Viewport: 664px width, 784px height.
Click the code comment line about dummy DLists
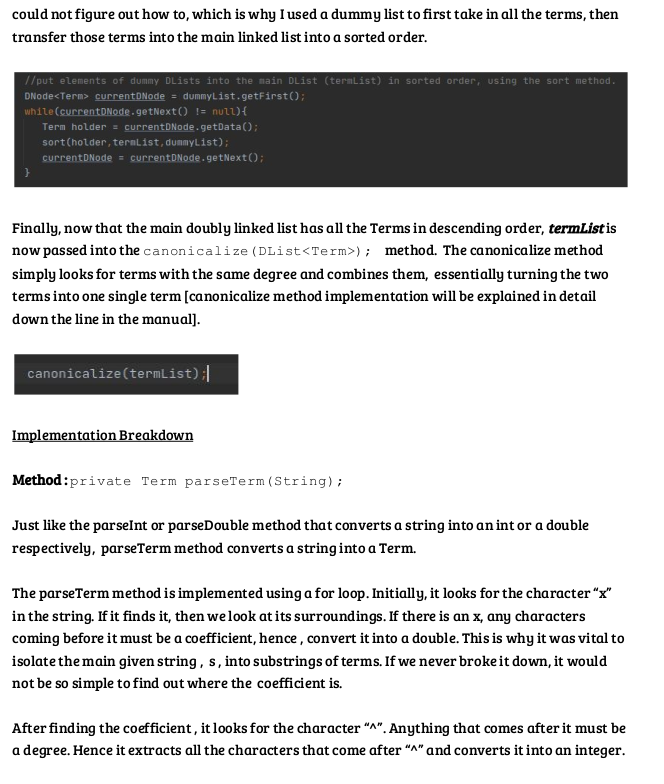(x=320, y=81)
